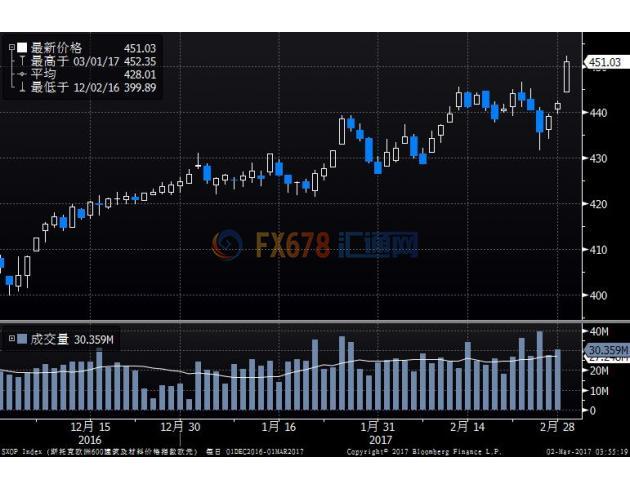Click the 40M volume axis label

pos(600,331)
